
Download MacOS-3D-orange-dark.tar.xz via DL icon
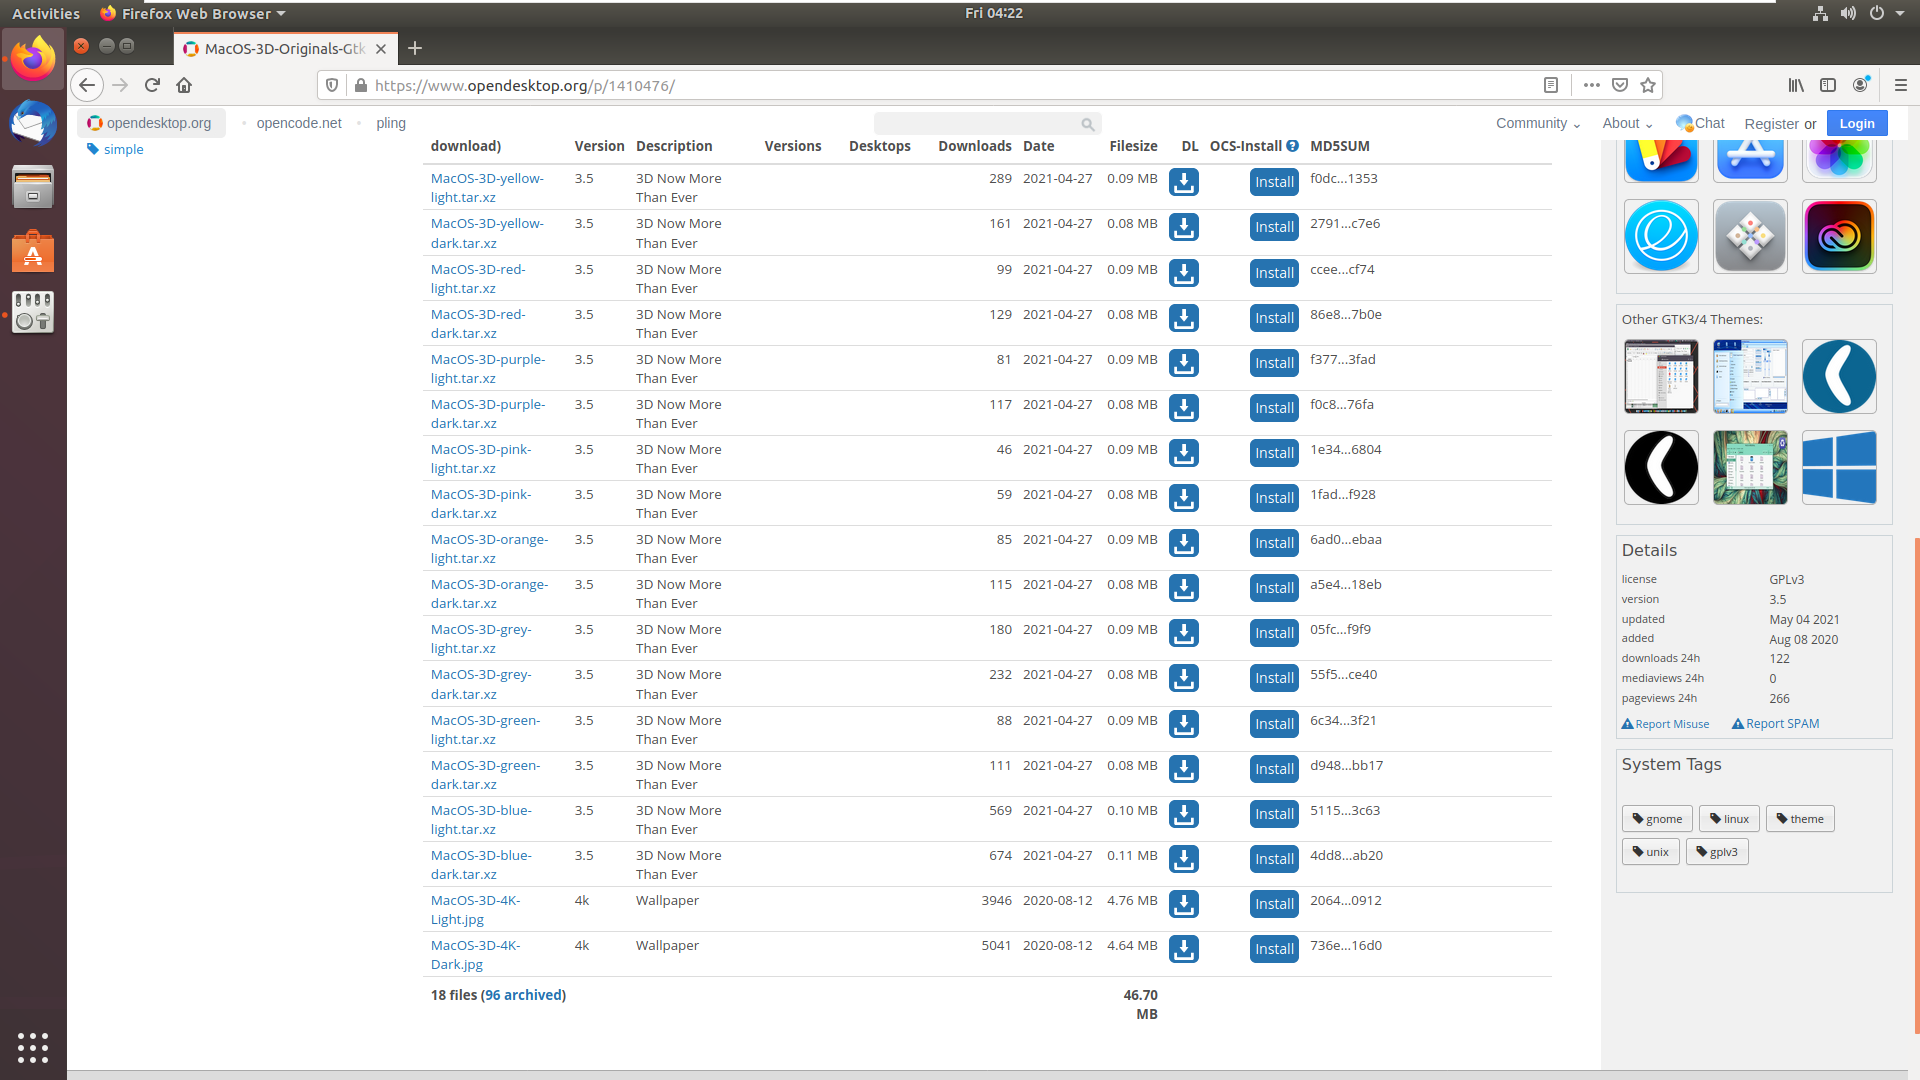tap(1184, 588)
